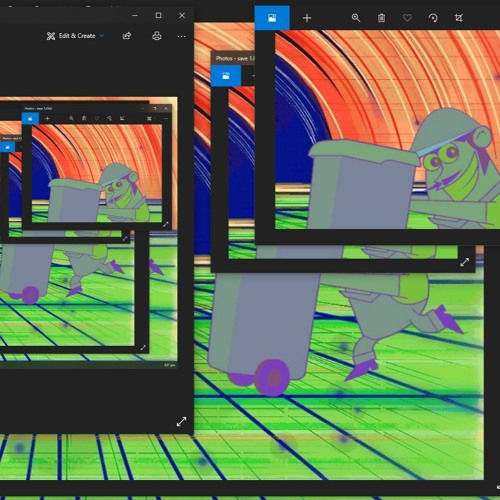Image resolution: width=500 pixels, height=500 pixels.
Task: Click the trash delete icon in largest toolbar
Action: (381, 18)
